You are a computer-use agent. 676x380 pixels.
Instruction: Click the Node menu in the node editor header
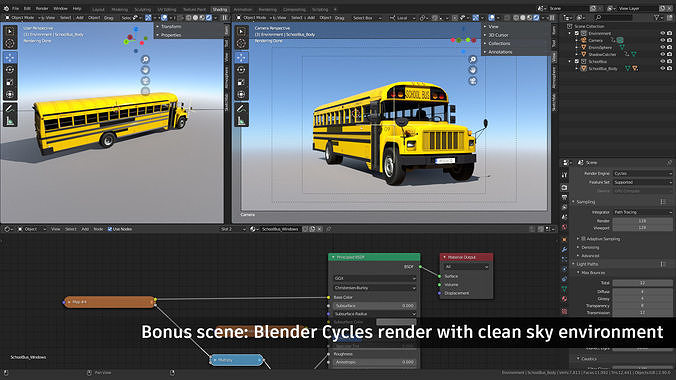click(x=98, y=229)
